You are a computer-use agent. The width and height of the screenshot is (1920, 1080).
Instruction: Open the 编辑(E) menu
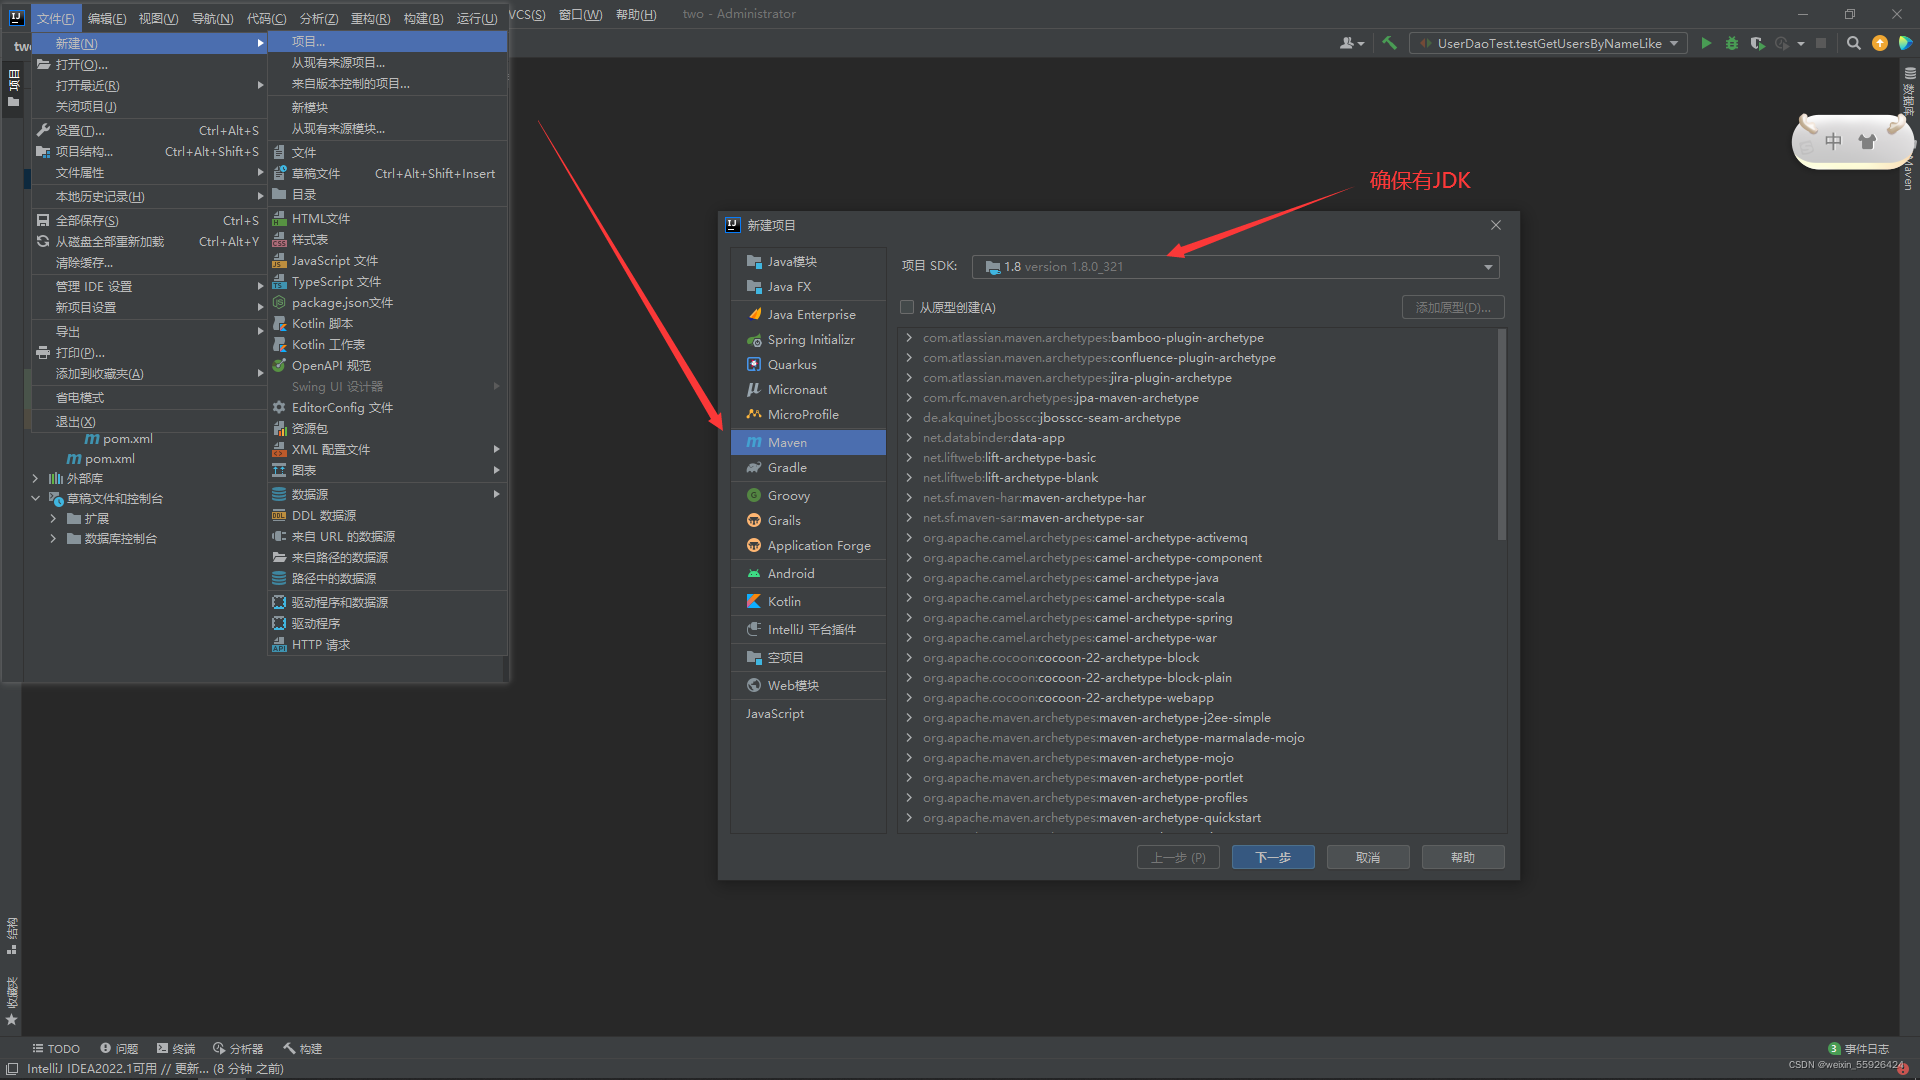coord(107,18)
